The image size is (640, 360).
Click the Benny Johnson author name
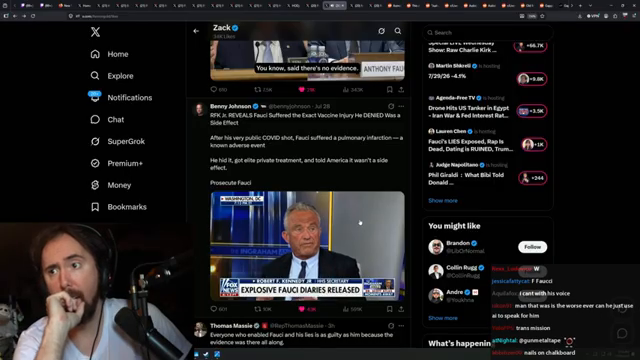230,106
